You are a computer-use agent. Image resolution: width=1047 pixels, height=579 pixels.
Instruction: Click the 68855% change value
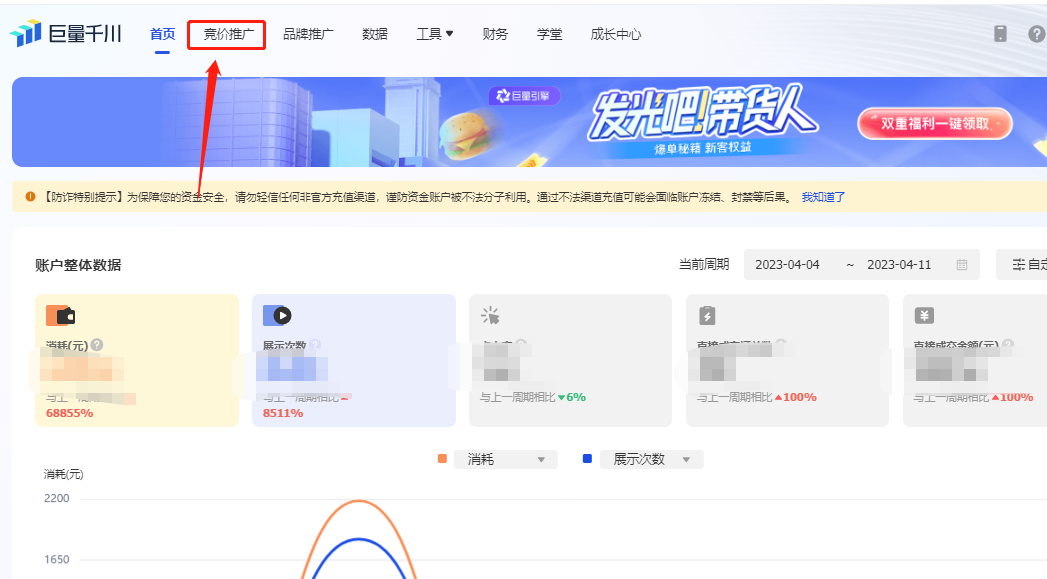[69, 413]
